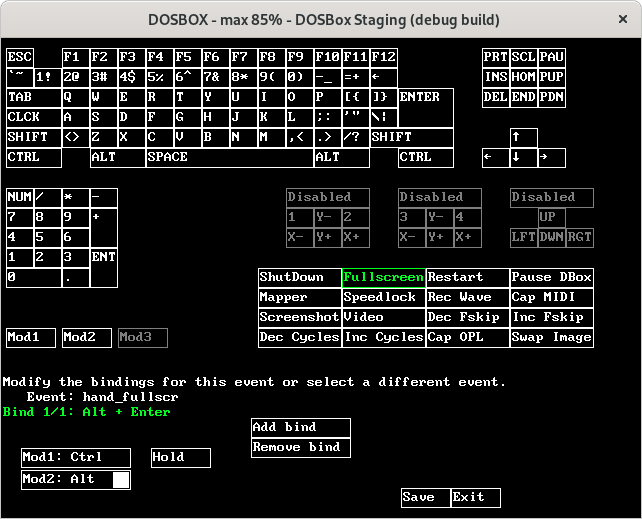Click Add bind
This screenshot has width=642, height=519.
[x=301, y=428]
